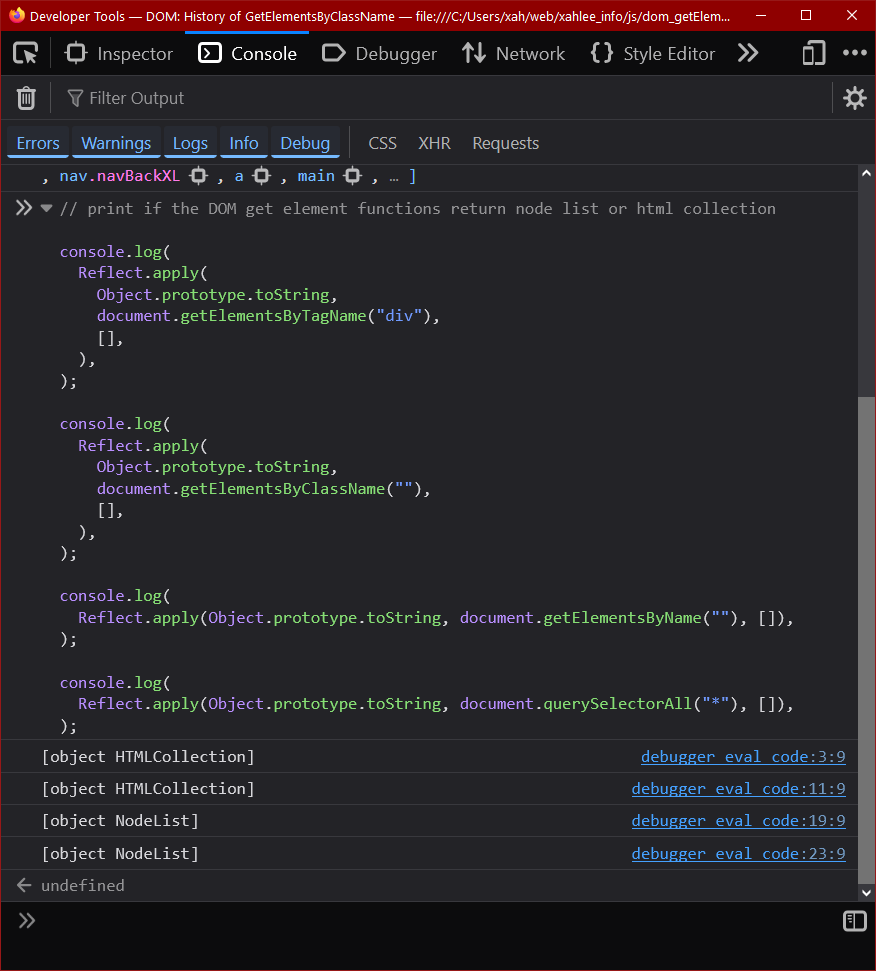Open debugger eval code:11:9 link

pos(739,788)
